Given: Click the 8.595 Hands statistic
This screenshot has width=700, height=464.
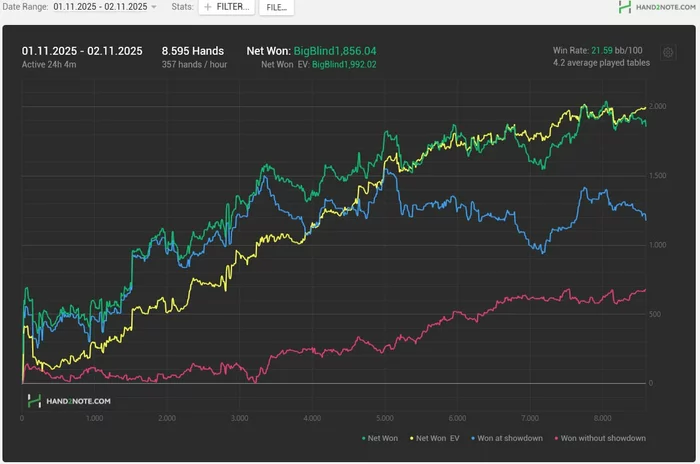Looking at the screenshot, I should [192, 50].
